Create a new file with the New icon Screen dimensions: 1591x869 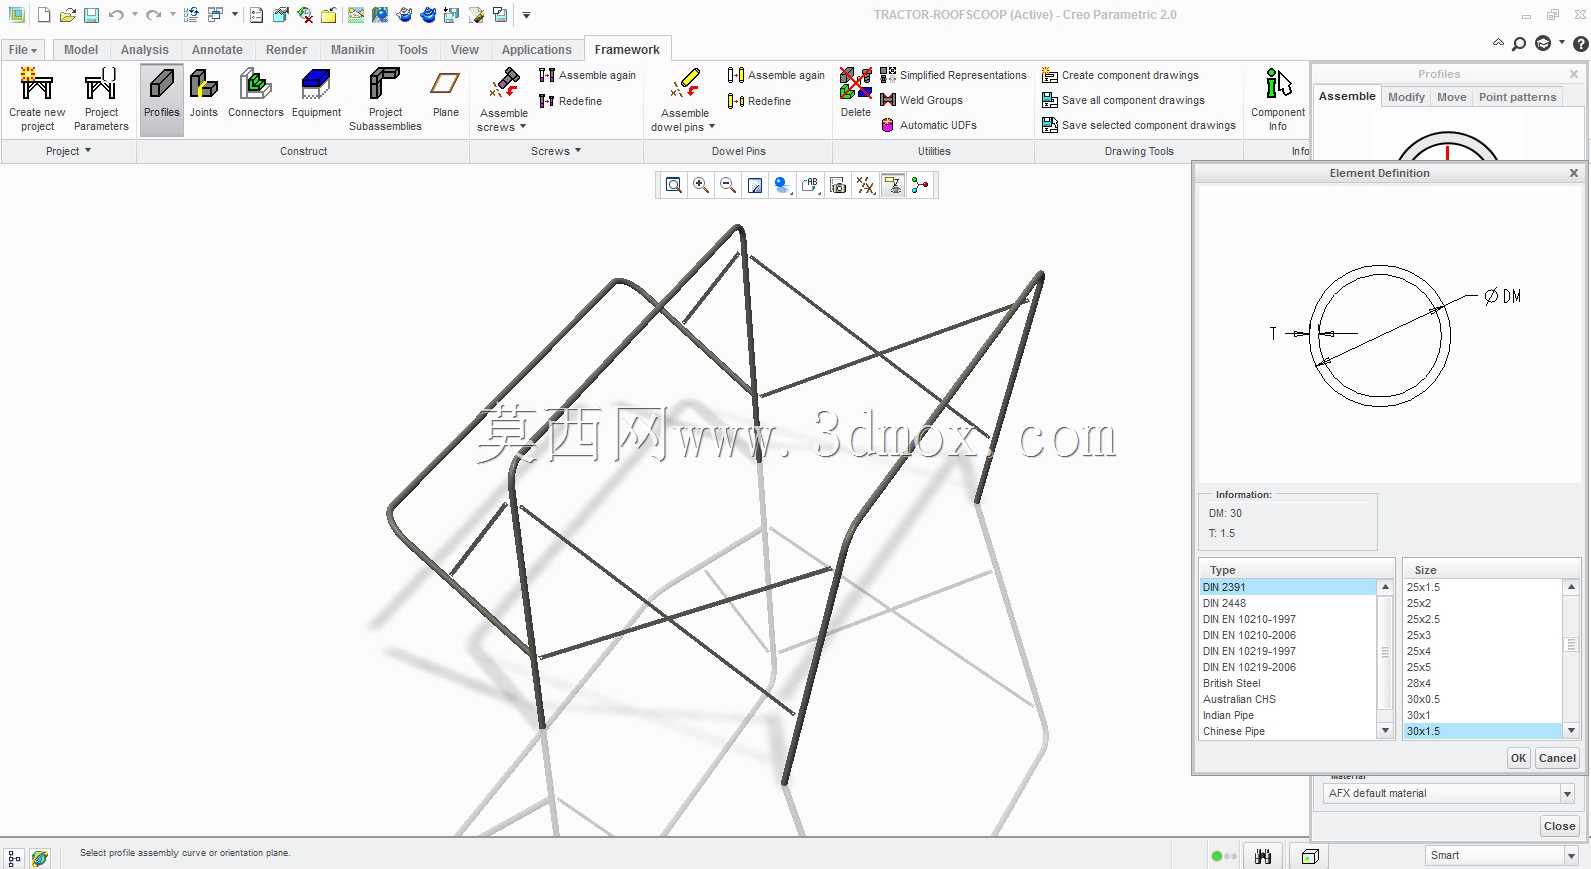pos(44,15)
